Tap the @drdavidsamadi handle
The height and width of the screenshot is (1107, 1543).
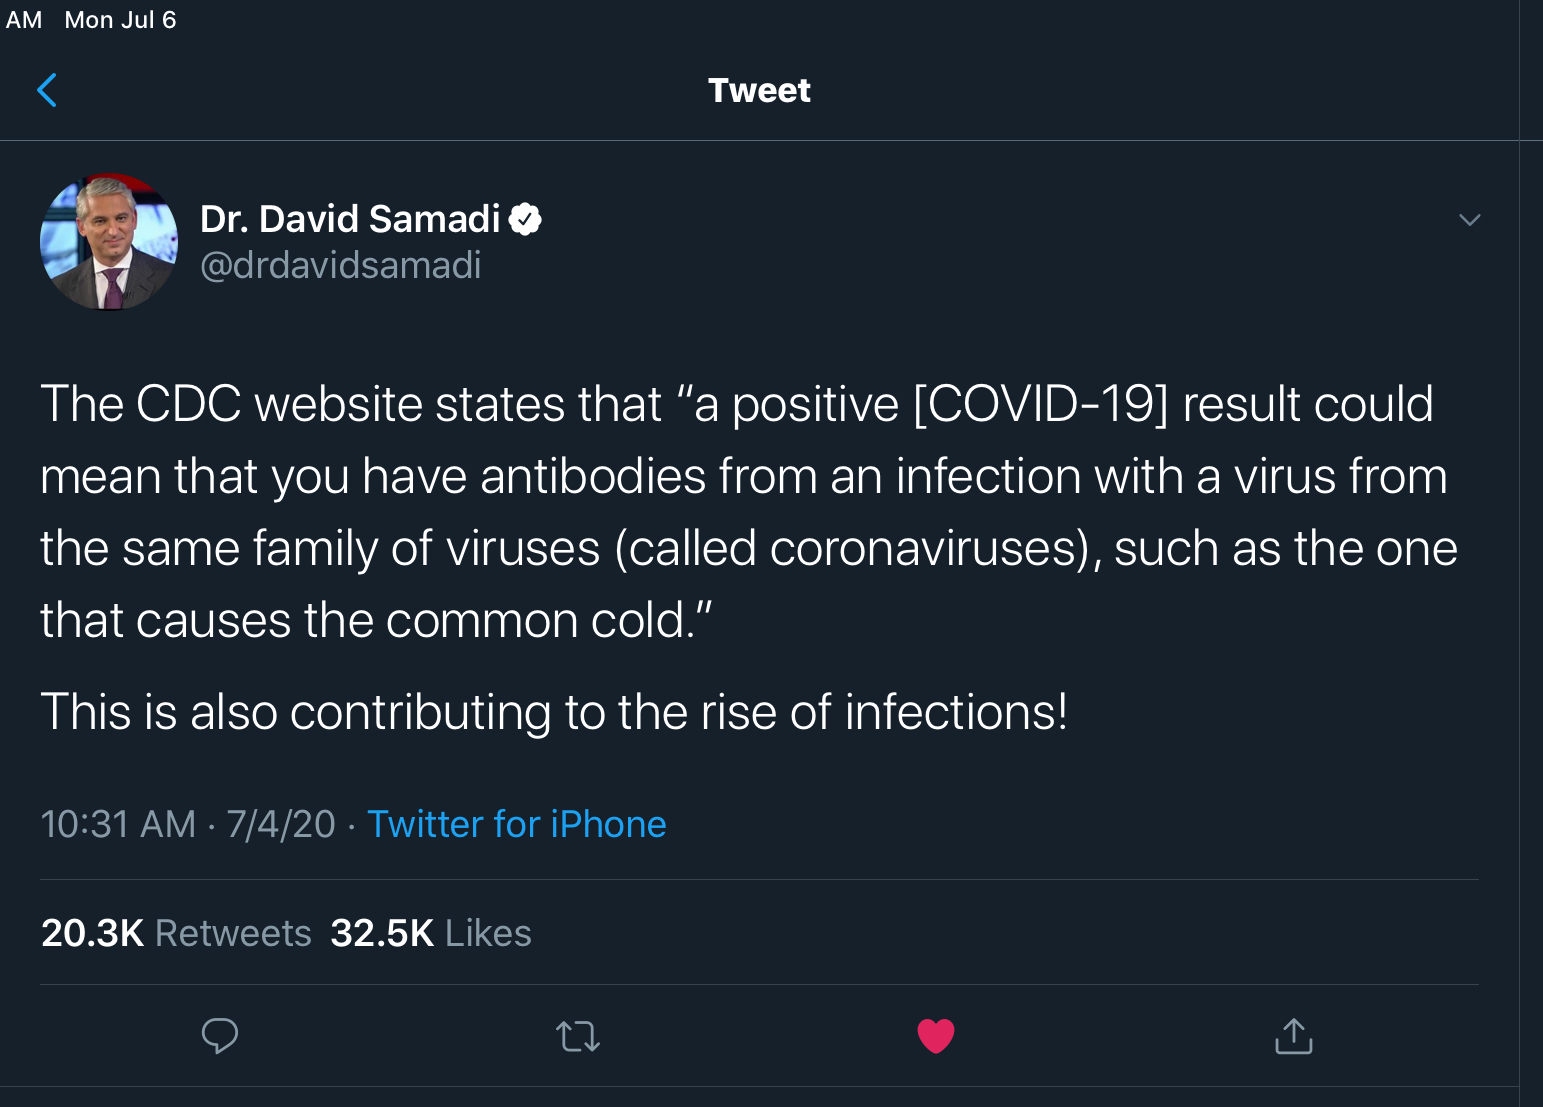[x=341, y=266]
